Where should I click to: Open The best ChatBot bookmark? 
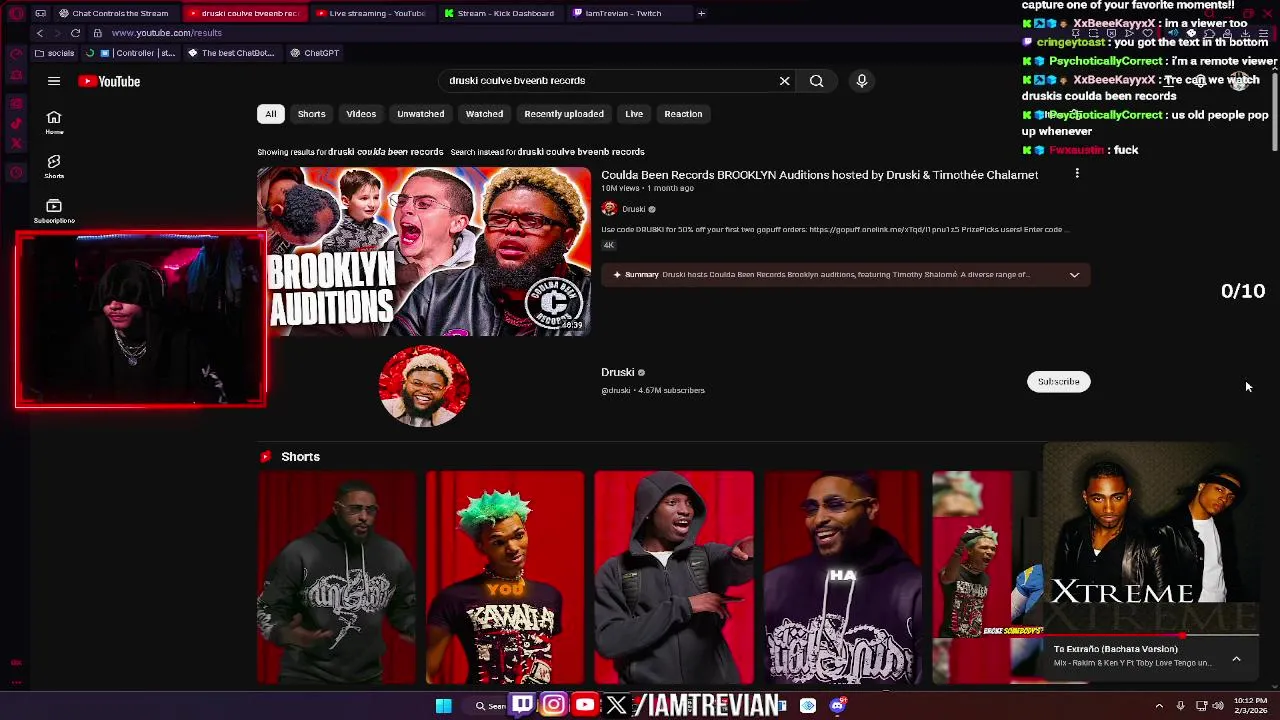coord(231,53)
